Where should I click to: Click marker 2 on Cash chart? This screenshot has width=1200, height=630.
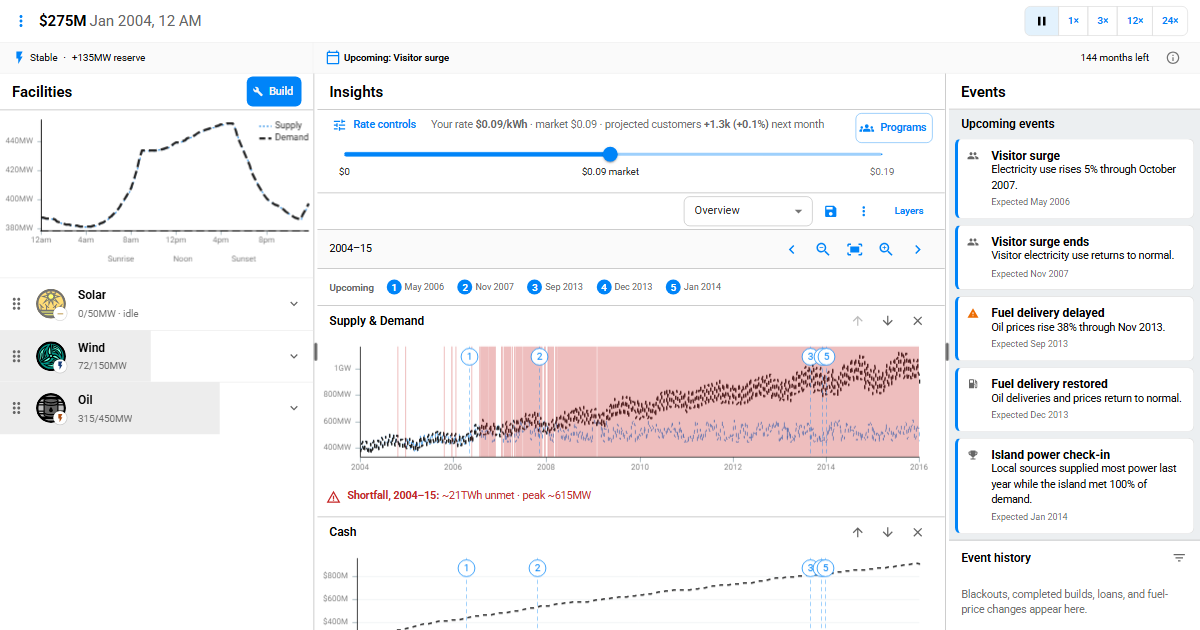pyautogui.click(x=537, y=568)
